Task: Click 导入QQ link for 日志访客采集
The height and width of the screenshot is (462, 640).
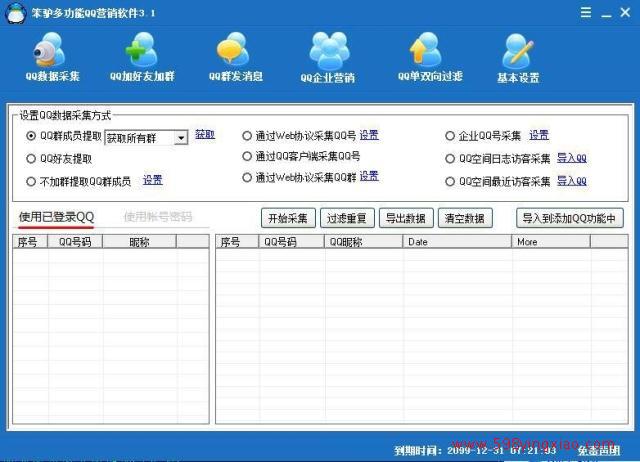Action: [x=572, y=158]
